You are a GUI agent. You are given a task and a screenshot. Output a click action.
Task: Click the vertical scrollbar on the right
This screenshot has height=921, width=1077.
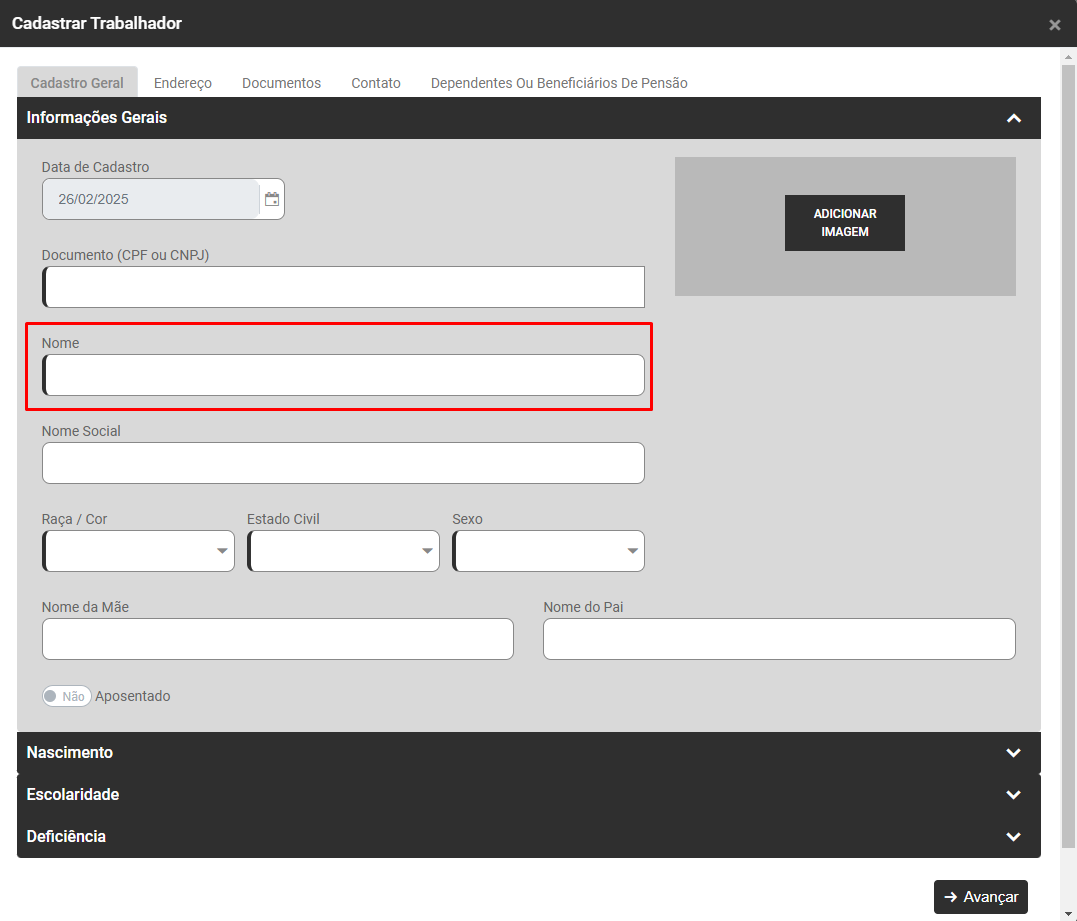pos(1068,400)
